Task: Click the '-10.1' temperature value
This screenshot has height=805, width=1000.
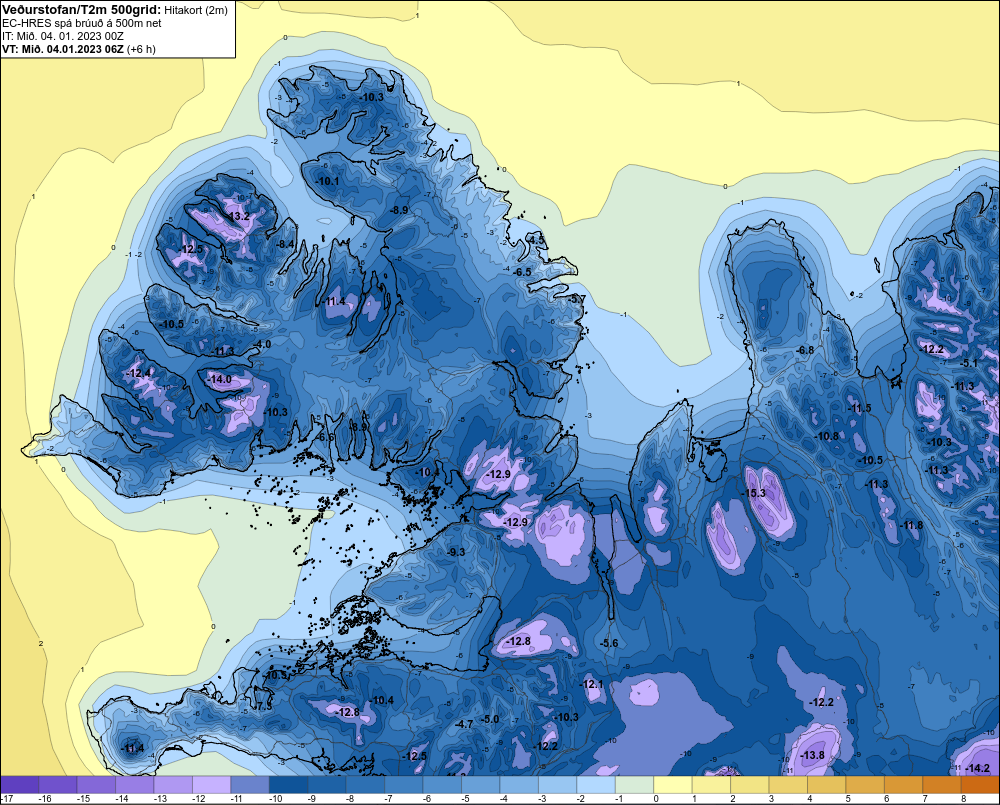Action: 328,181
